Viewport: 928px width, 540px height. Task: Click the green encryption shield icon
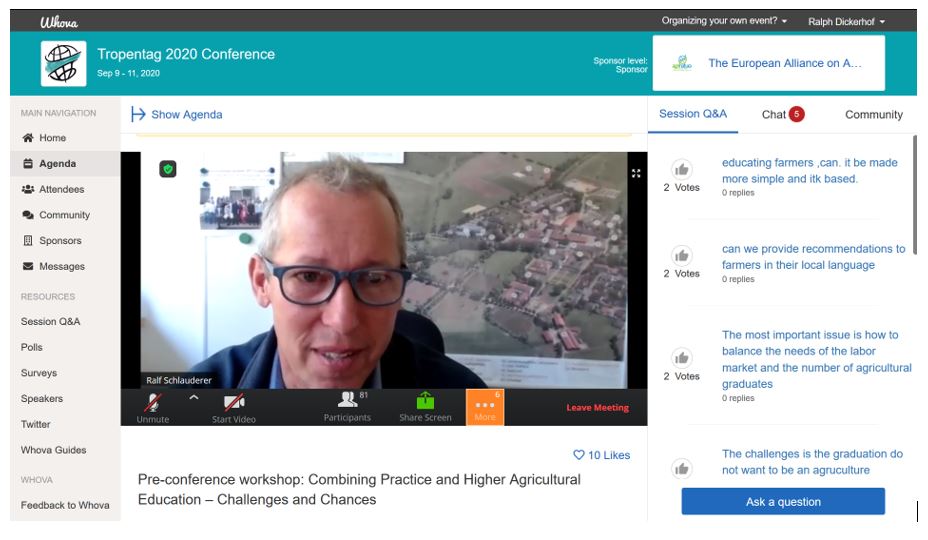pyautogui.click(x=168, y=169)
